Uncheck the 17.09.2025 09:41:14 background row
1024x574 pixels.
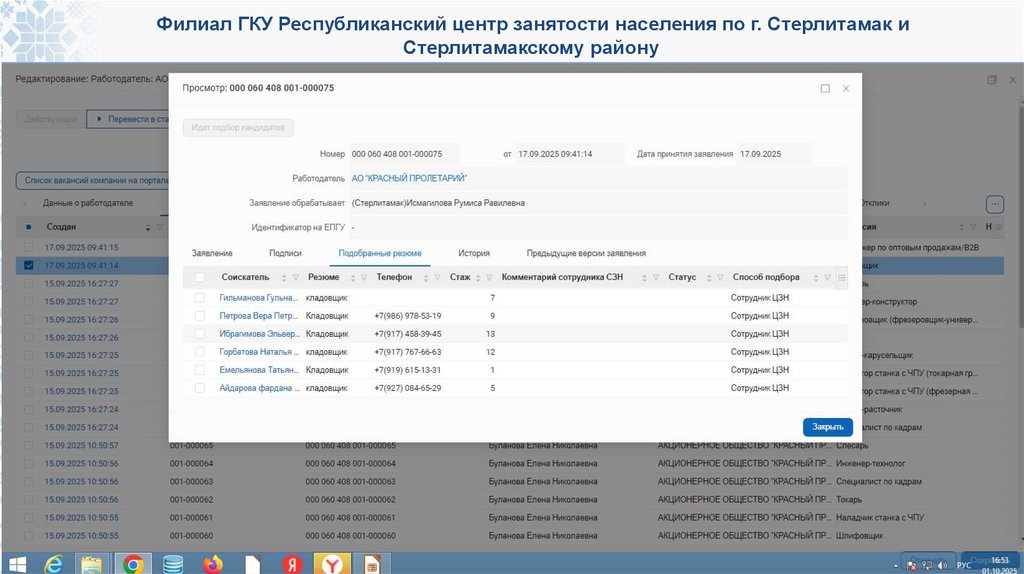pos(28,266)
